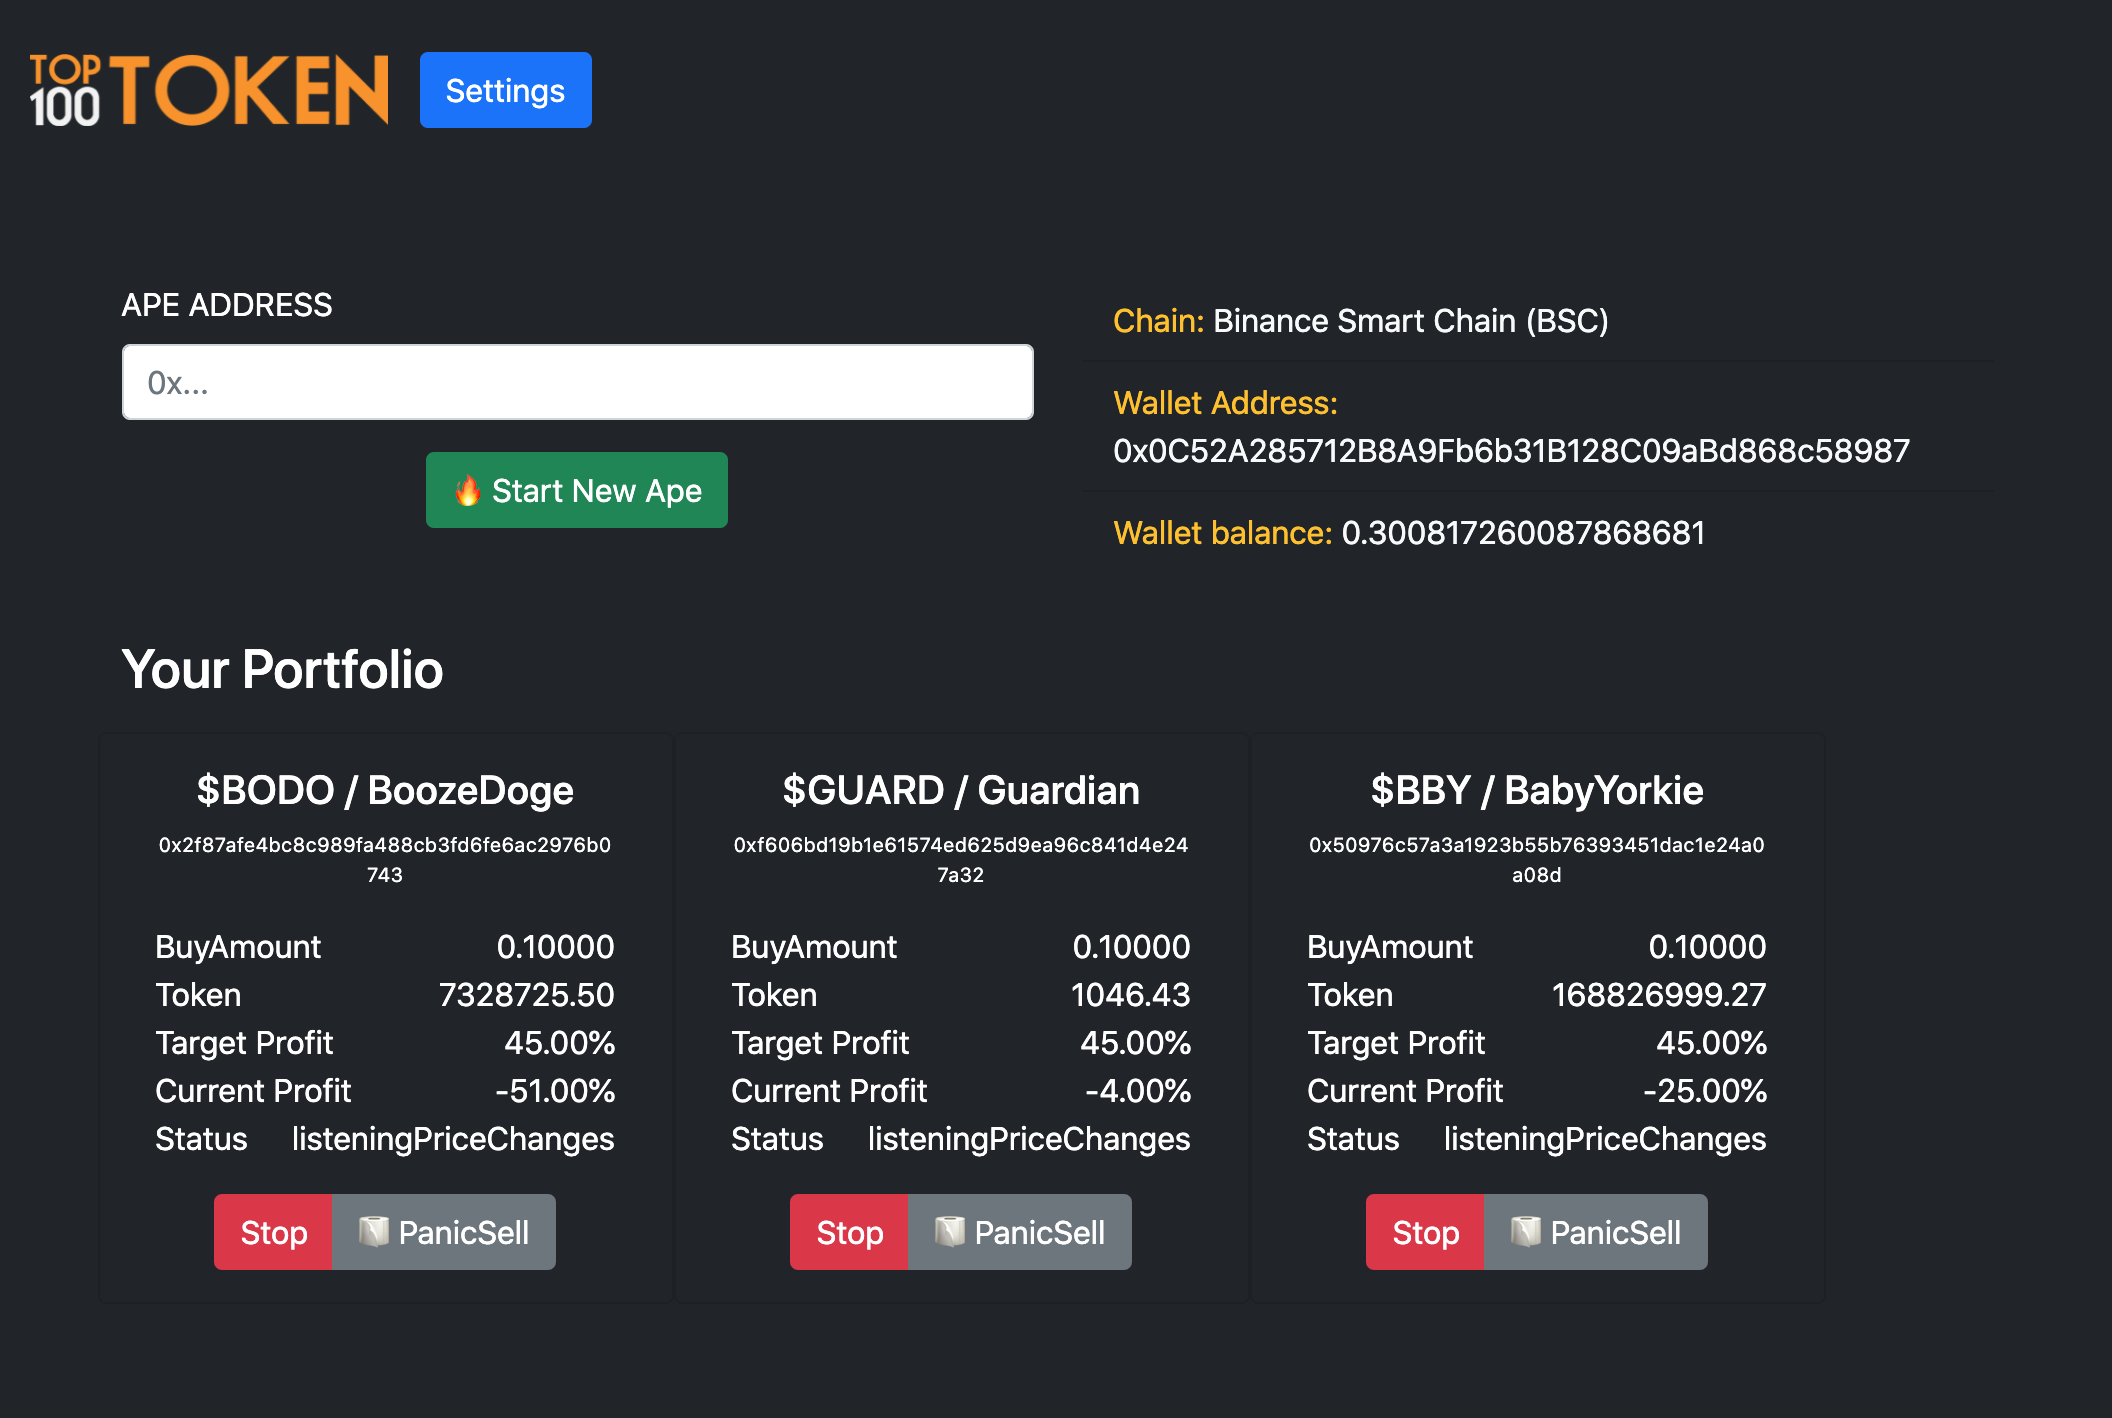Click the wallet address text
The image size is (2112, 1418).
[1511, 451]
